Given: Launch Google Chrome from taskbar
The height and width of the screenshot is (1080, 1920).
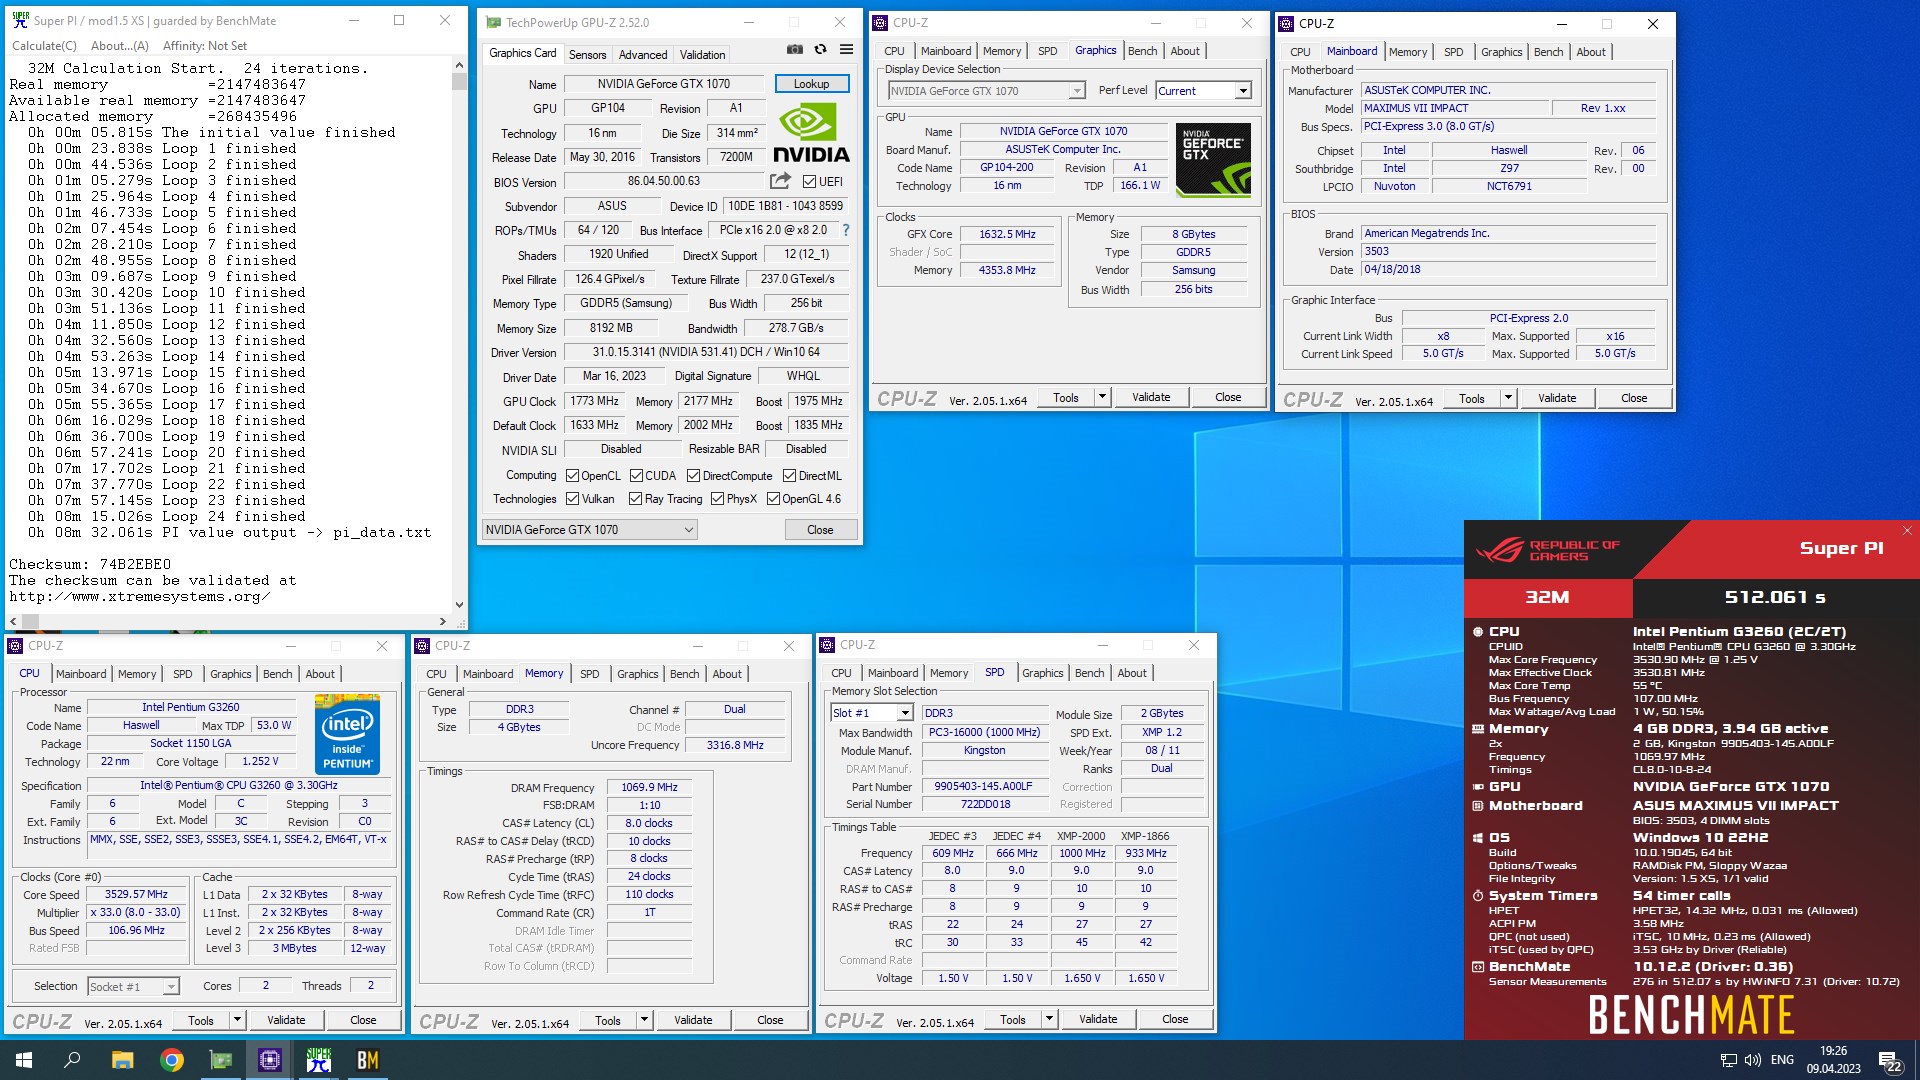Looking at the screenshot, I should point(171,1060).
